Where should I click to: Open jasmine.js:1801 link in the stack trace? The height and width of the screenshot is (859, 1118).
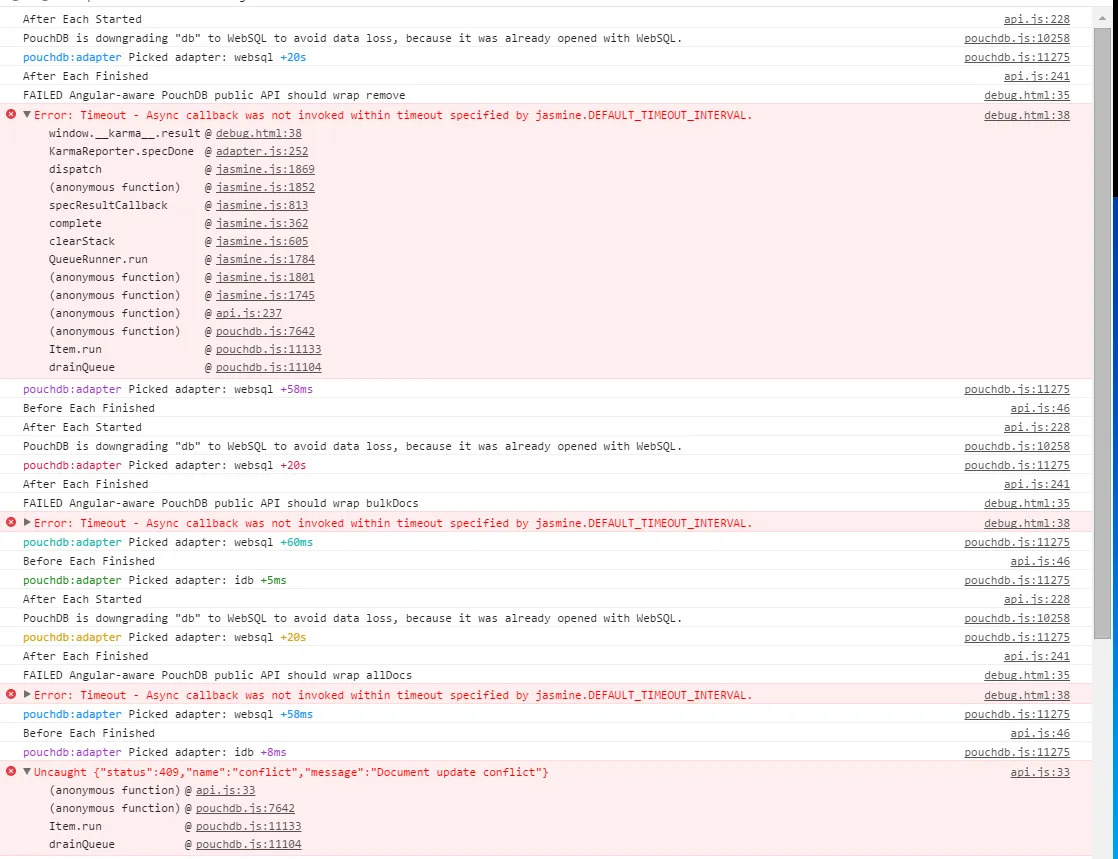(x=265, y=277)
